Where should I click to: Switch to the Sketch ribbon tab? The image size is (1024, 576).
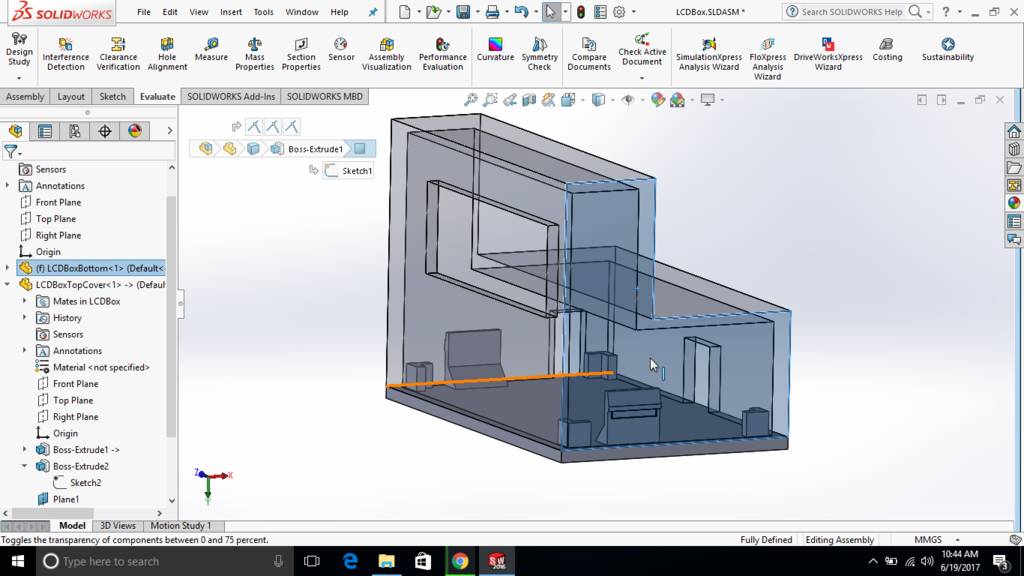click(112, 97)
